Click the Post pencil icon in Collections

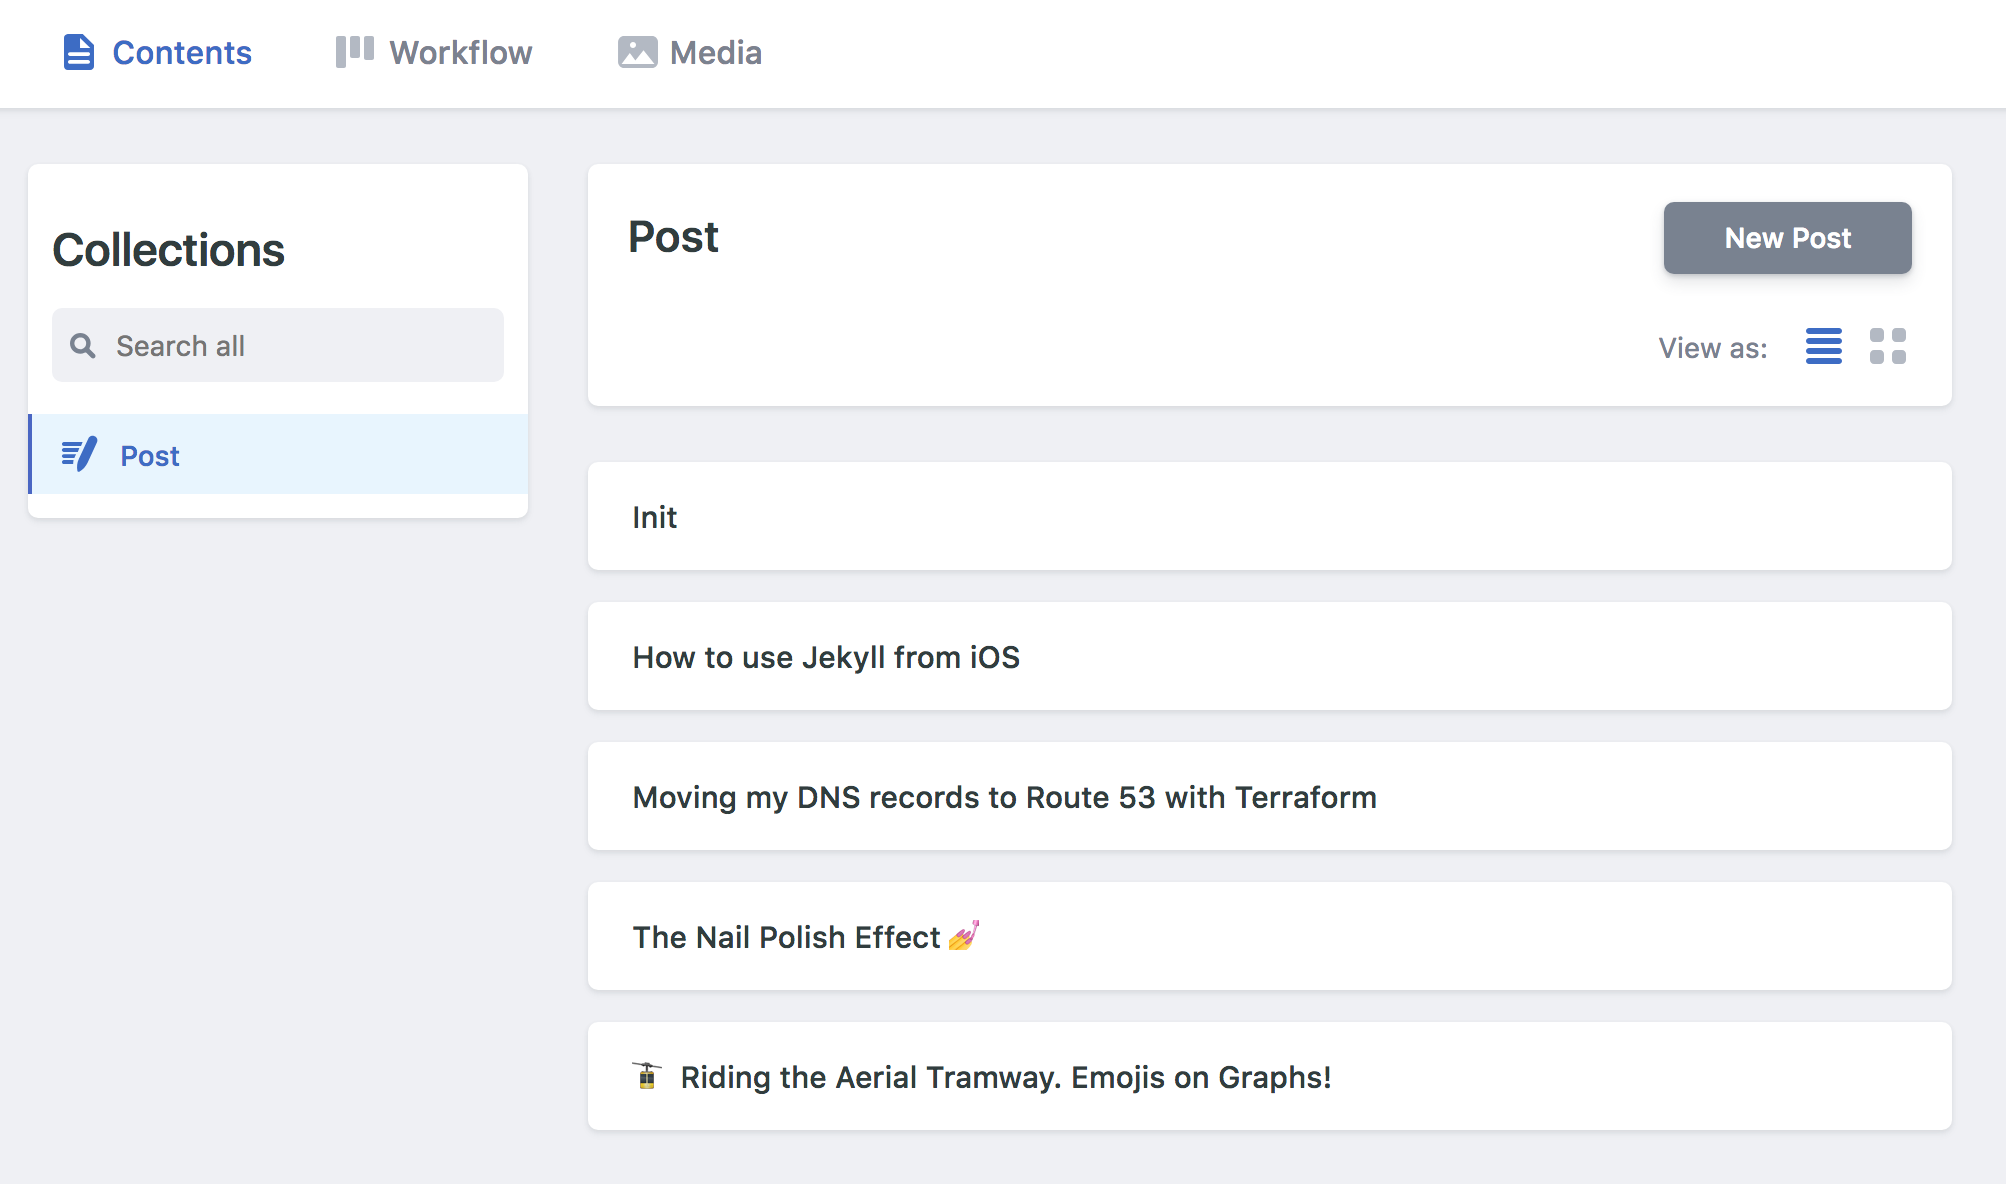[x=79, y=455]
